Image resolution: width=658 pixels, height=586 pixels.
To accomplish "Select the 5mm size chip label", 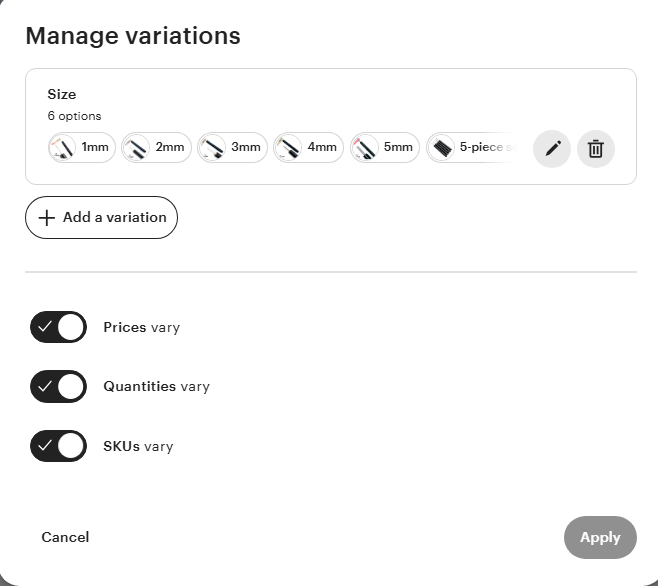I will pyautogui.click(x=398, y=148).
